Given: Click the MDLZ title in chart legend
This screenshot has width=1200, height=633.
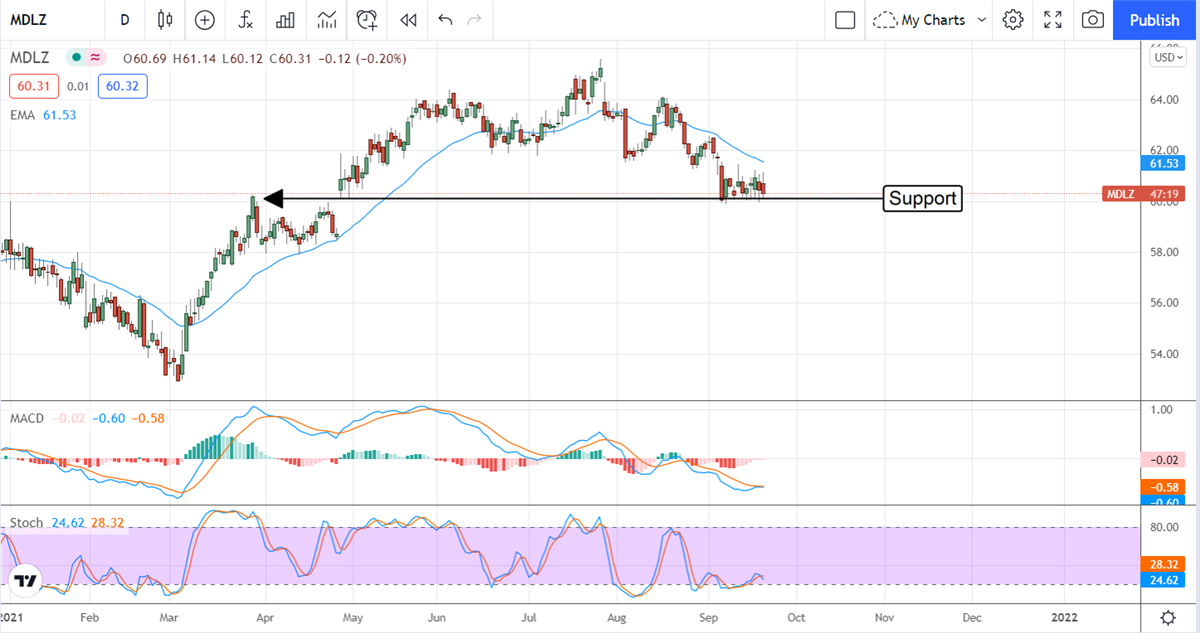Looking at the screenshot, I should point(31,58).
